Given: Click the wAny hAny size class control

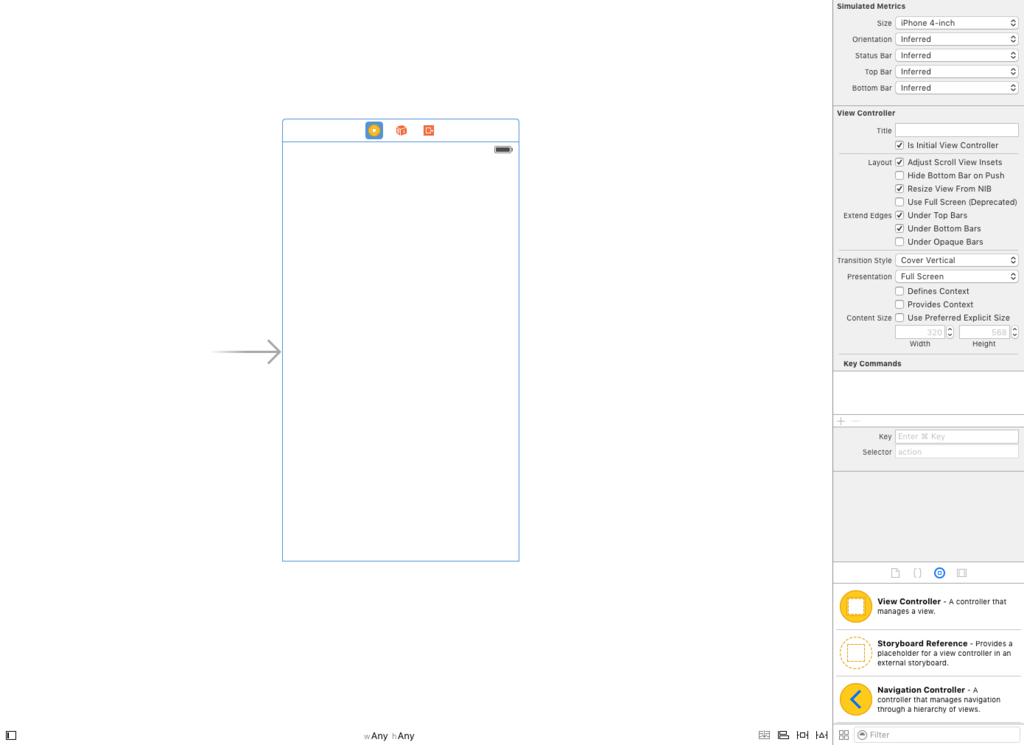Looking at the screenshot, I should (x=389, y=736).
